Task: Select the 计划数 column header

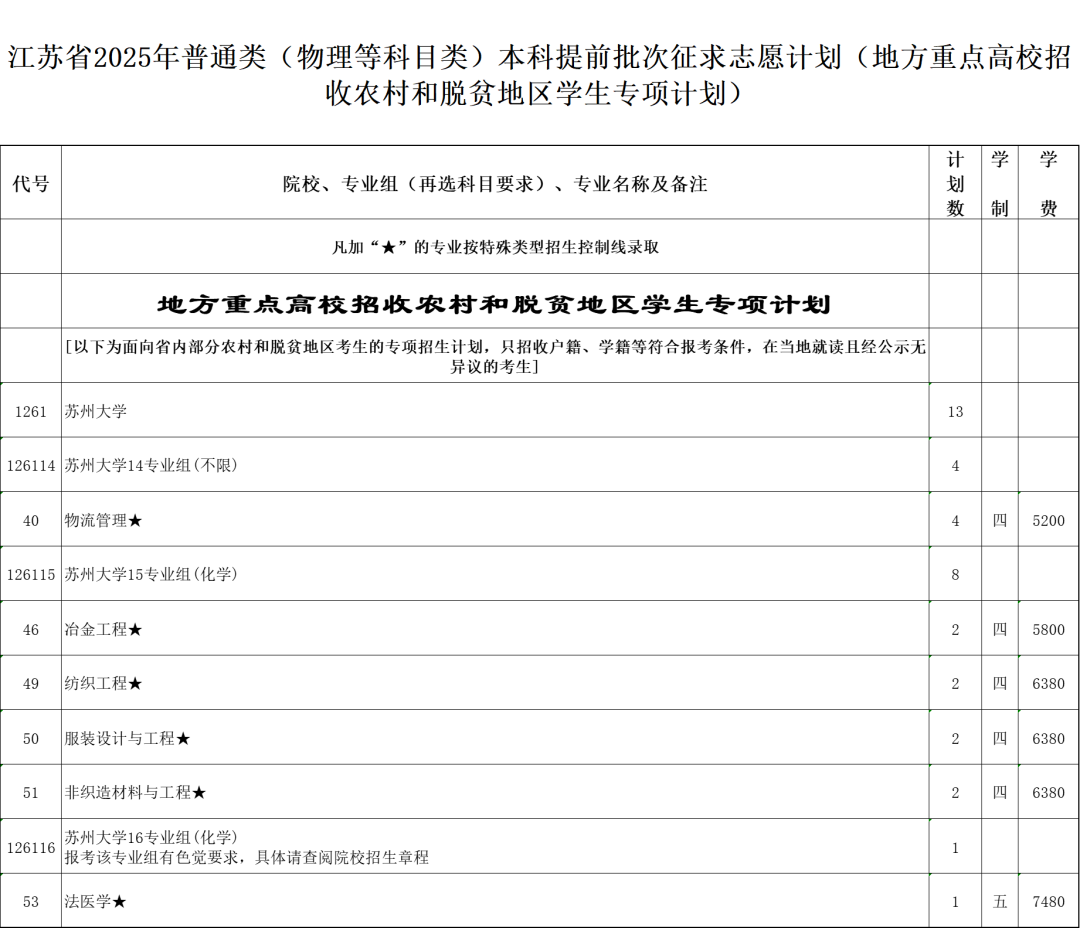Action: pos(955,183)
